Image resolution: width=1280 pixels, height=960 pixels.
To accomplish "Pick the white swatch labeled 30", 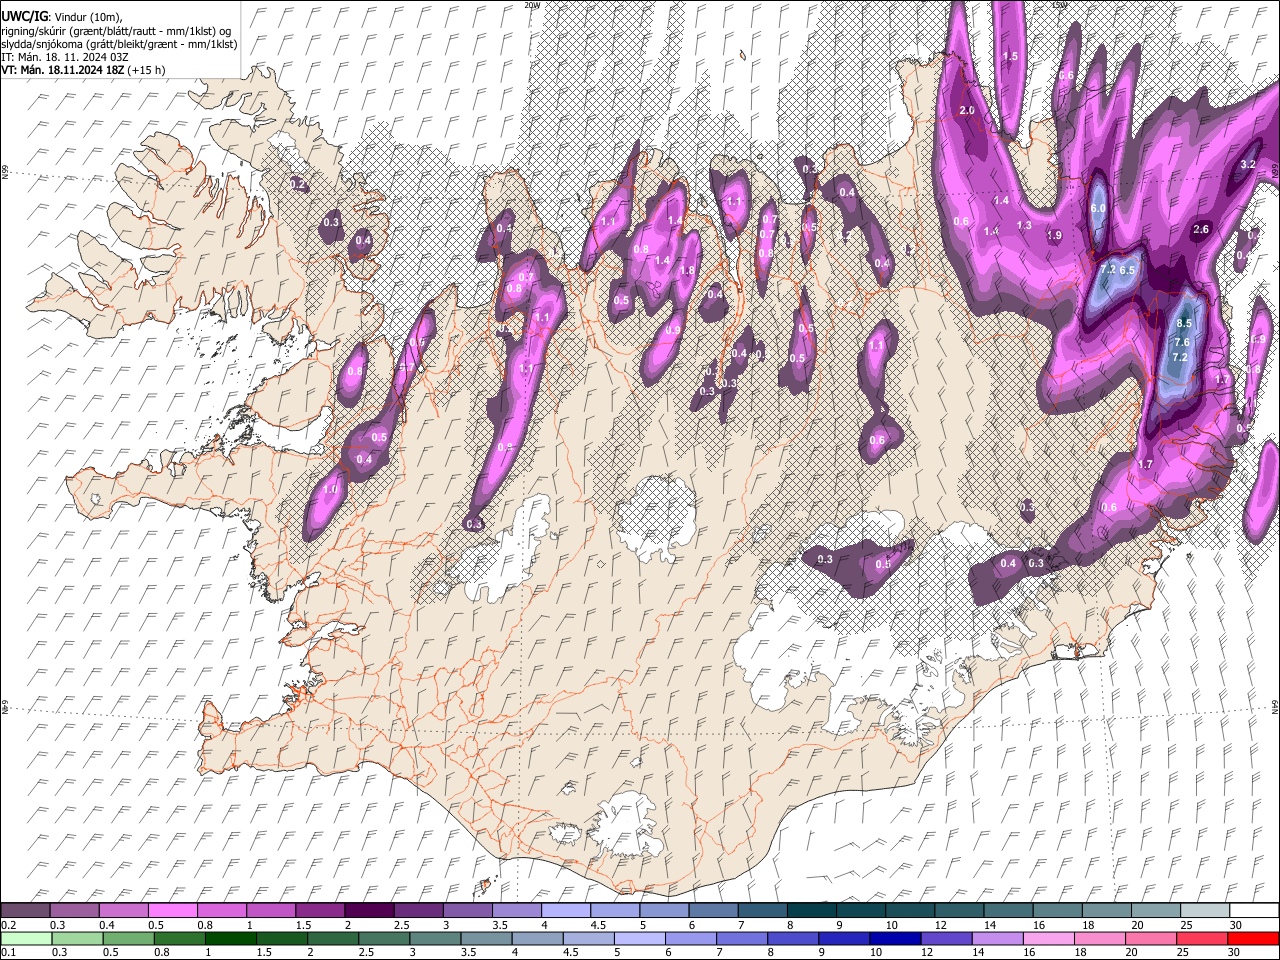I will pos(1253,911).
